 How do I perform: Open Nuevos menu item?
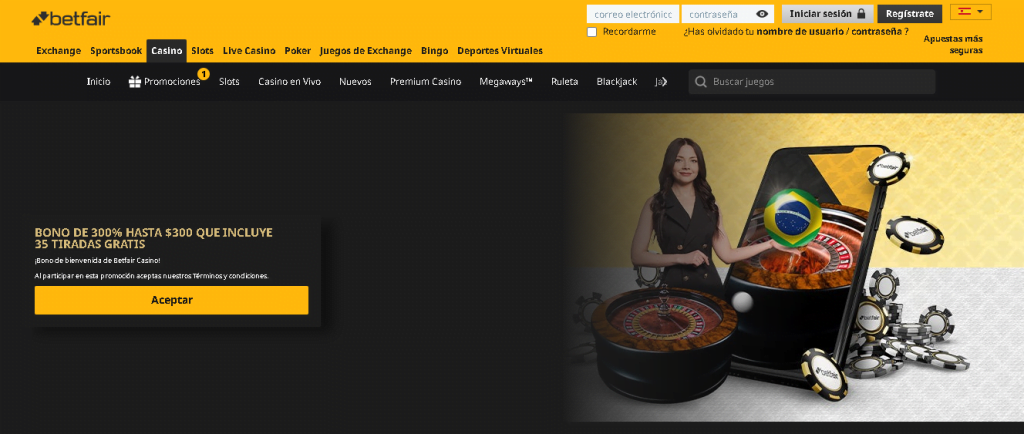pyautogui.click(x=355, y=82)
